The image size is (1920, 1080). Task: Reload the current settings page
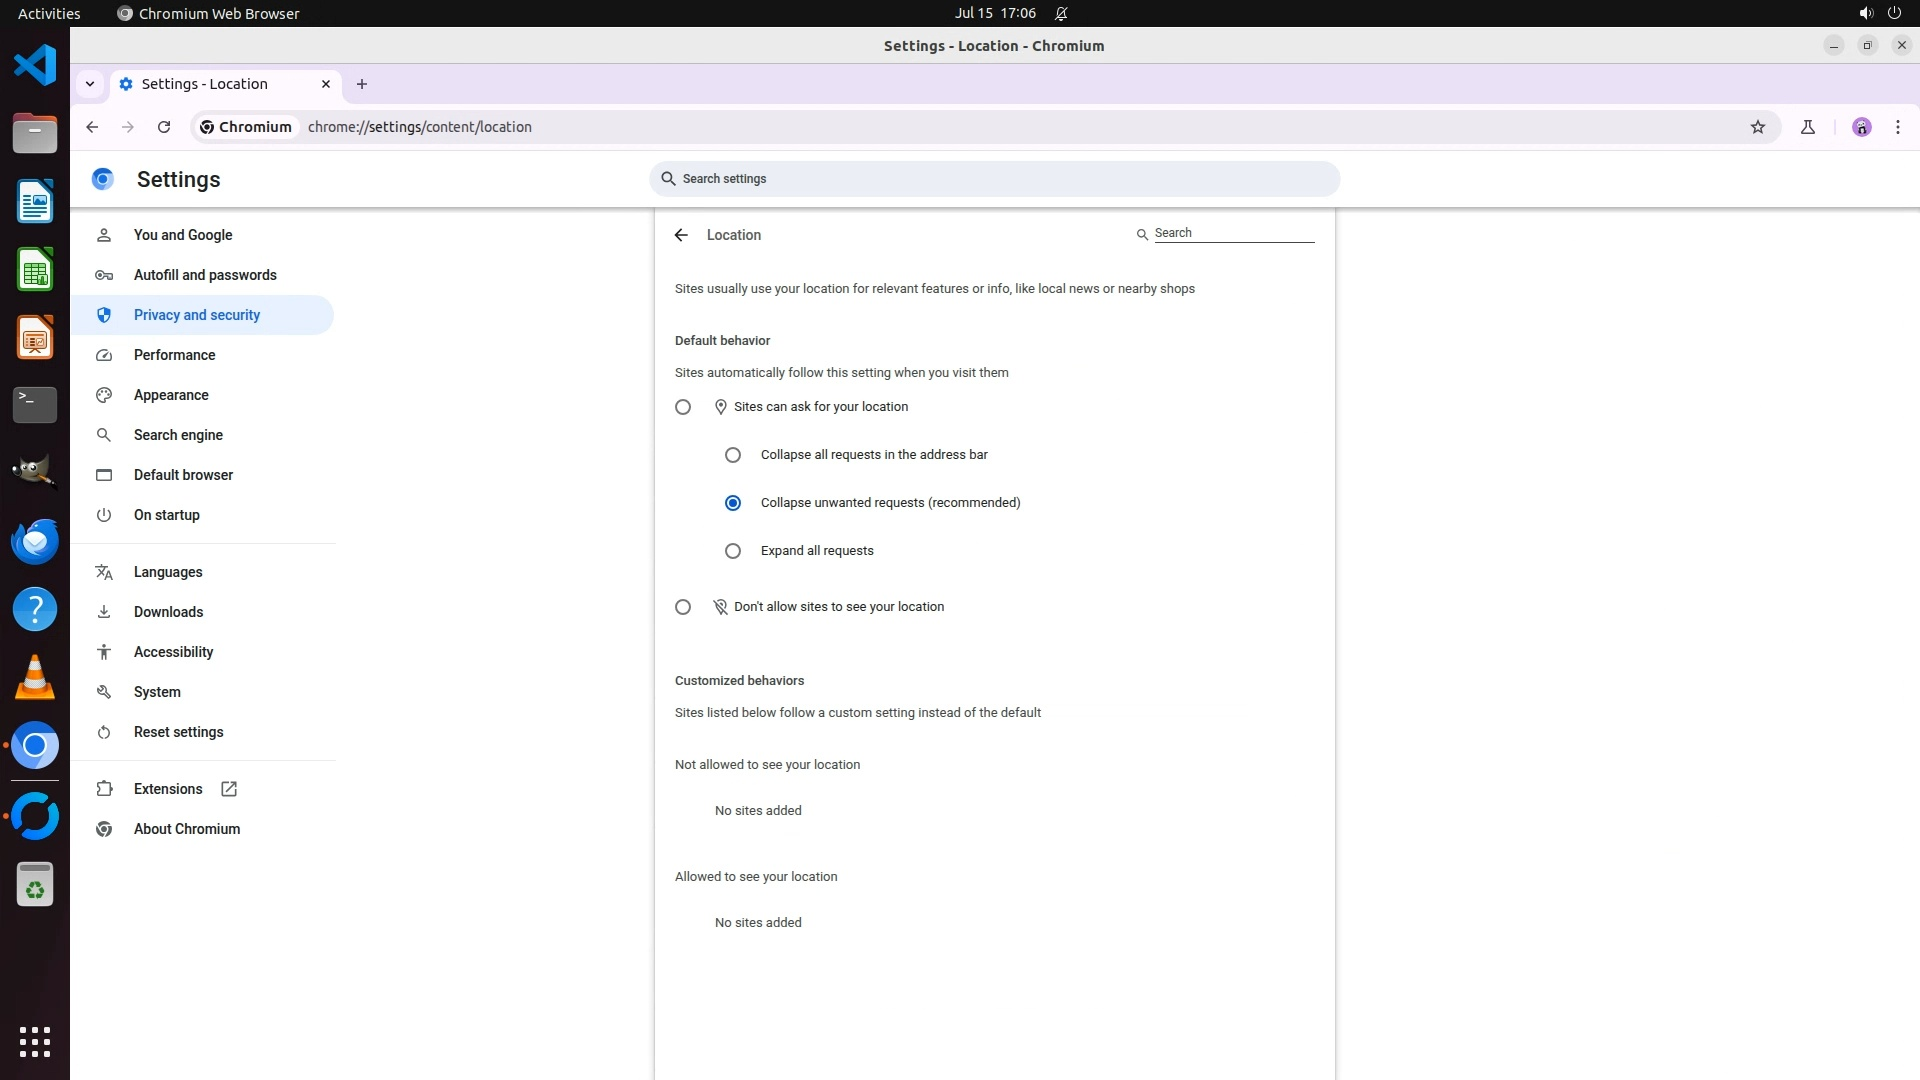point(164,127)
